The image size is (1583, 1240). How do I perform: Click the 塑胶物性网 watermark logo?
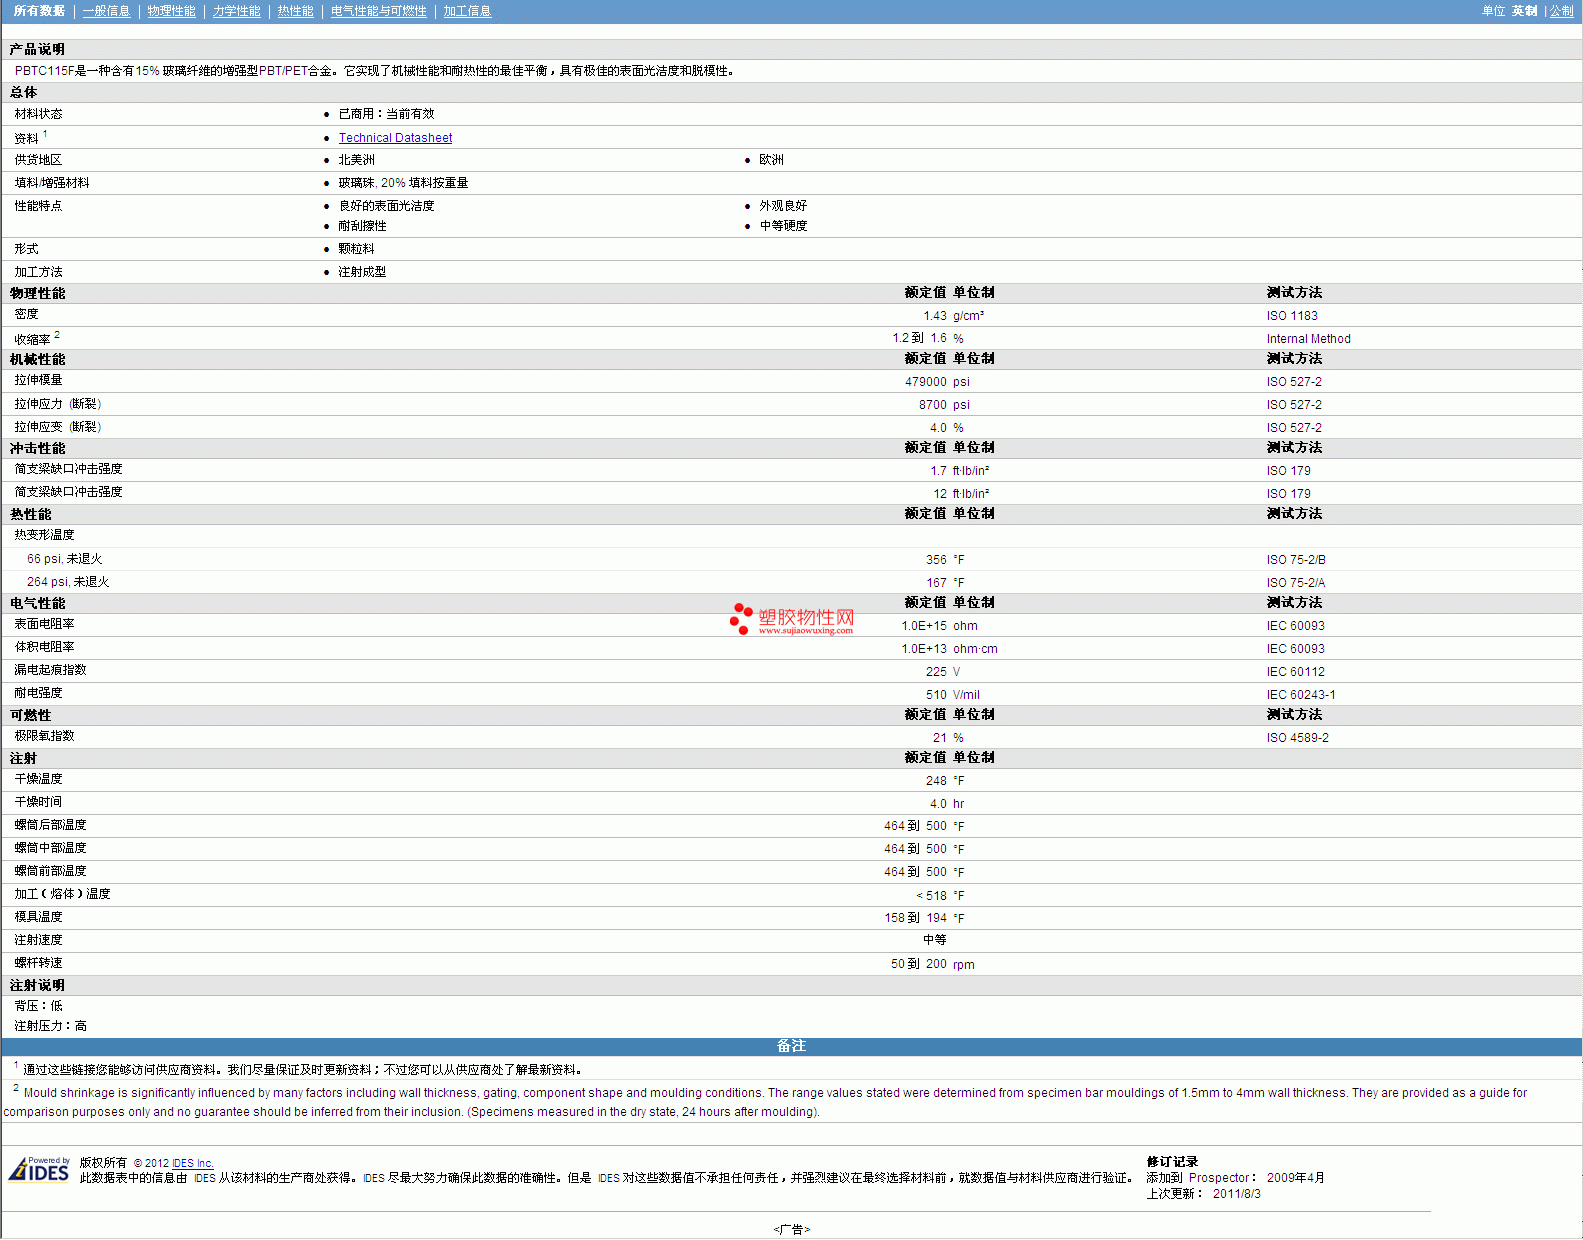coord(792,619)
